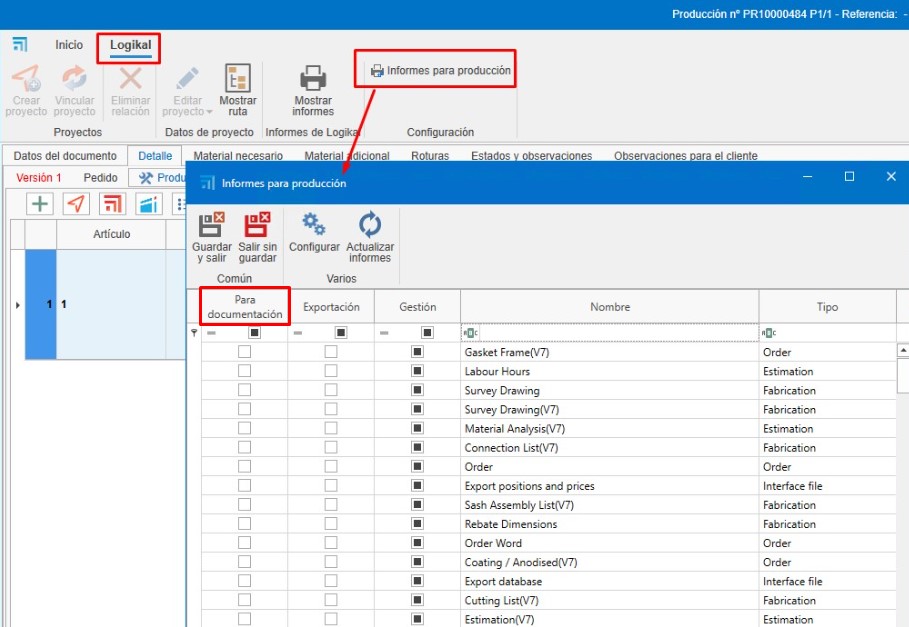Toggle Para documentación for Cutting List(V7)
Screen dimensions: 909x627
pyautogui.click(x=245, y=600)
